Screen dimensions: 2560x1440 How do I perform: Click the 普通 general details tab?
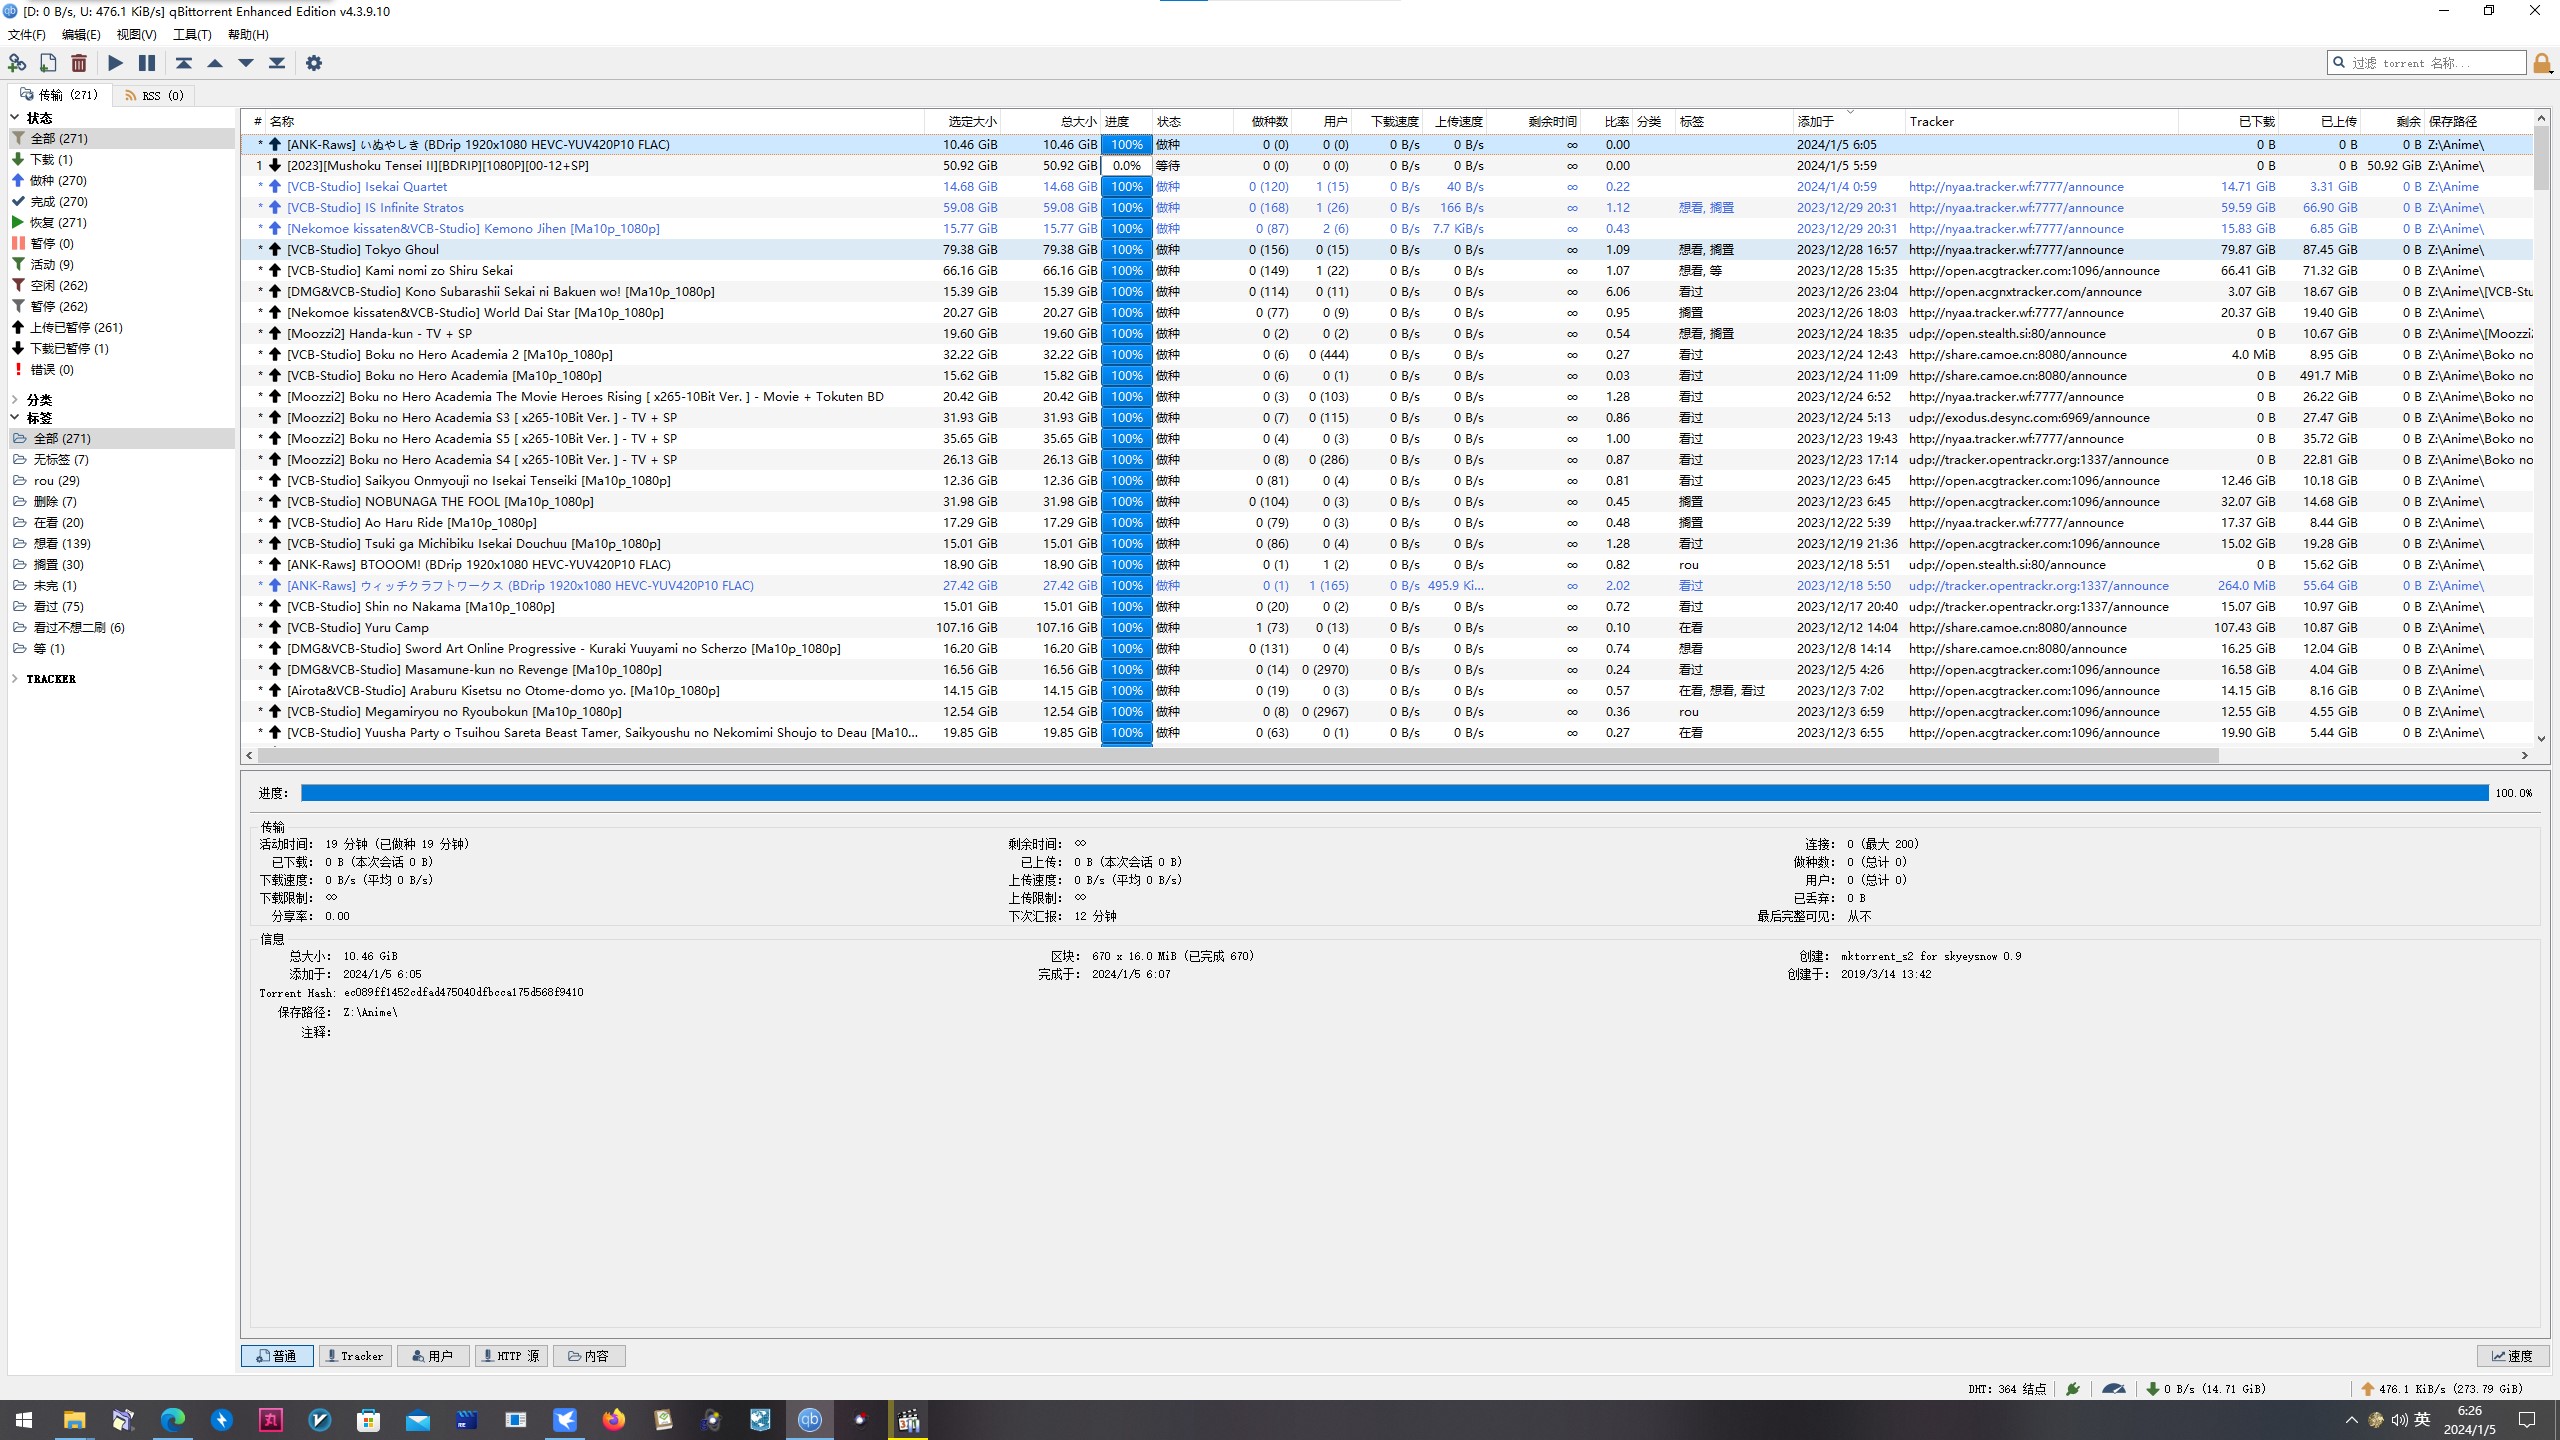click(277, 1356)
